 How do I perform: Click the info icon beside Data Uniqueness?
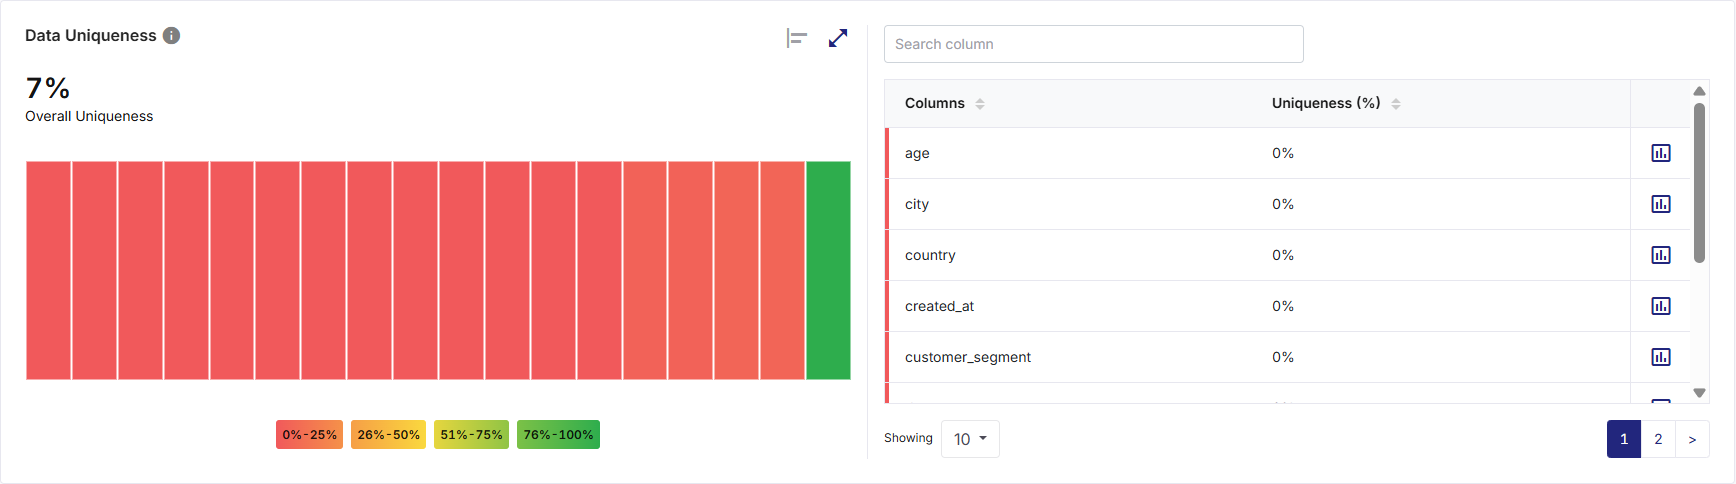171,36
